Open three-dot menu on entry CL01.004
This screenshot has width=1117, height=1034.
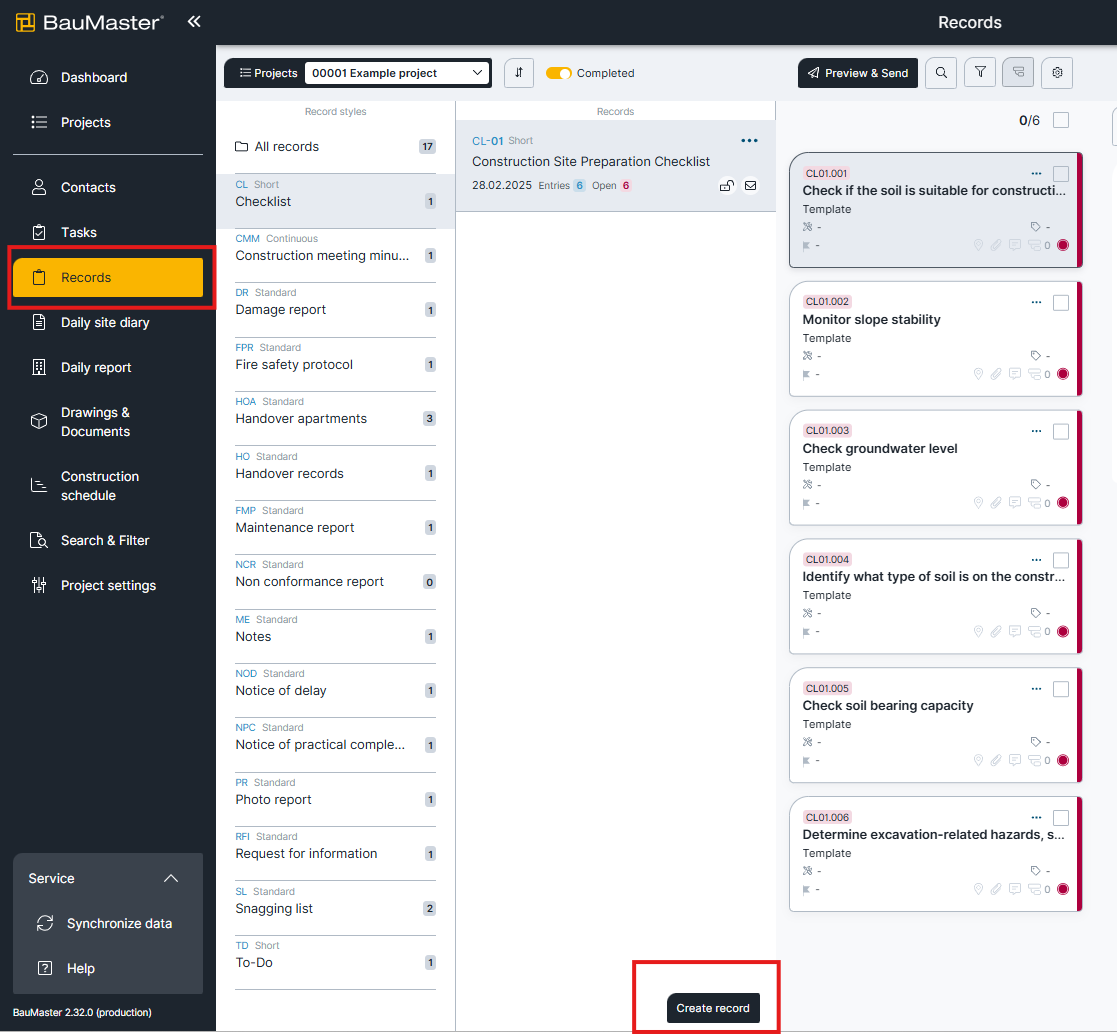[1037, 560]
